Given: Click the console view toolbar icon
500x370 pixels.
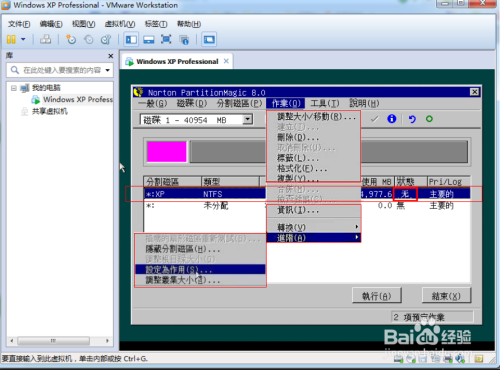Looking at the screenshot, I should [x=209, y=40].
